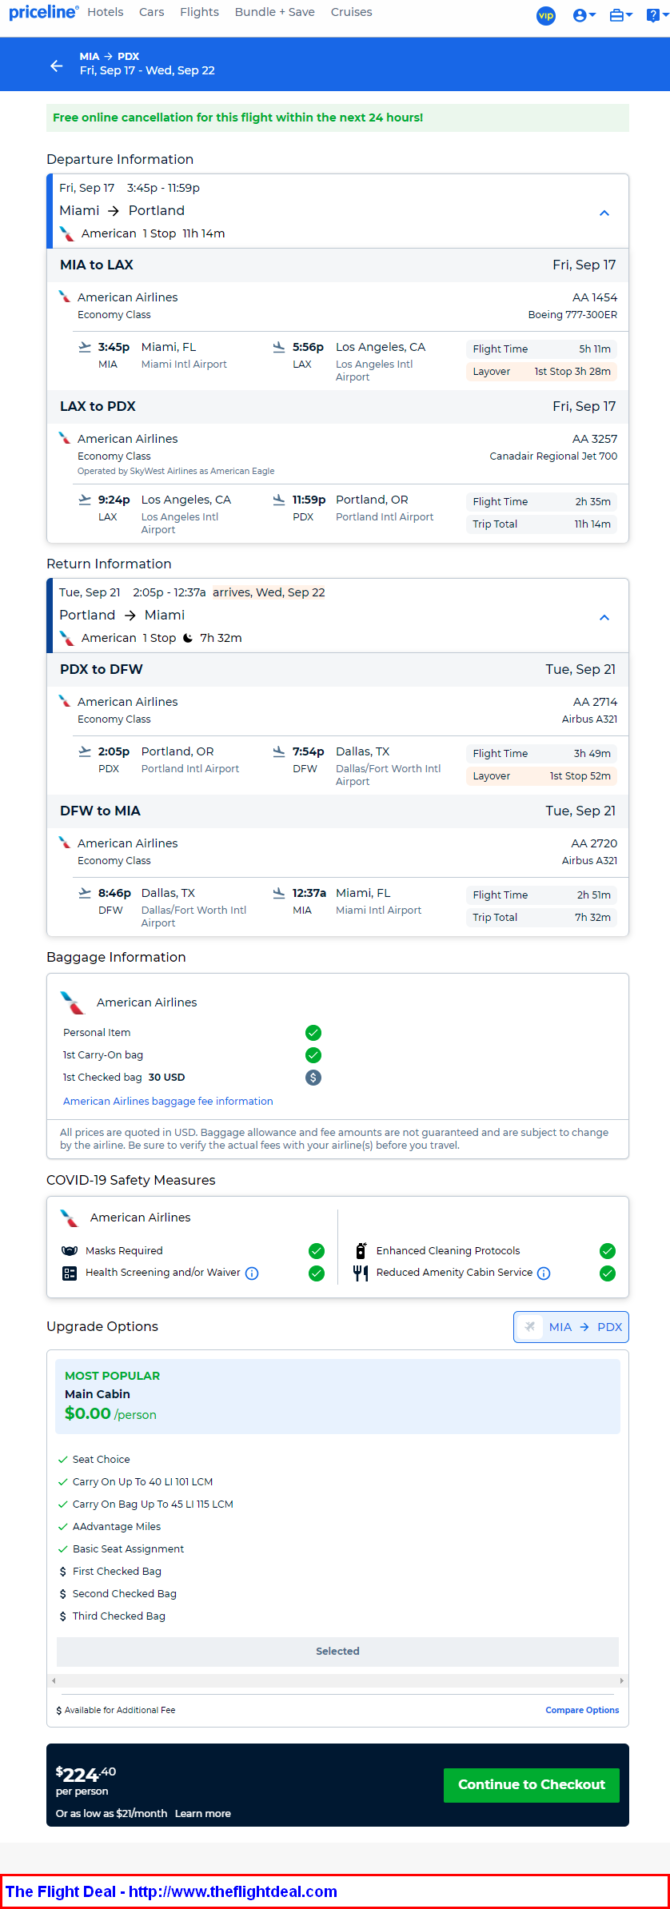Click the upgrade options horizontal scrollbar
Image resolution: width=670 pixels, height=1909 pixels.
tap(338, 1681)
